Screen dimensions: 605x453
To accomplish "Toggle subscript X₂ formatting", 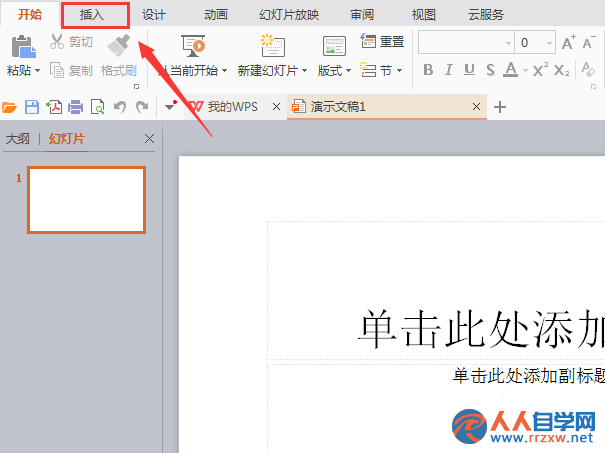I will pyautogui.click(x=561, y=70).
